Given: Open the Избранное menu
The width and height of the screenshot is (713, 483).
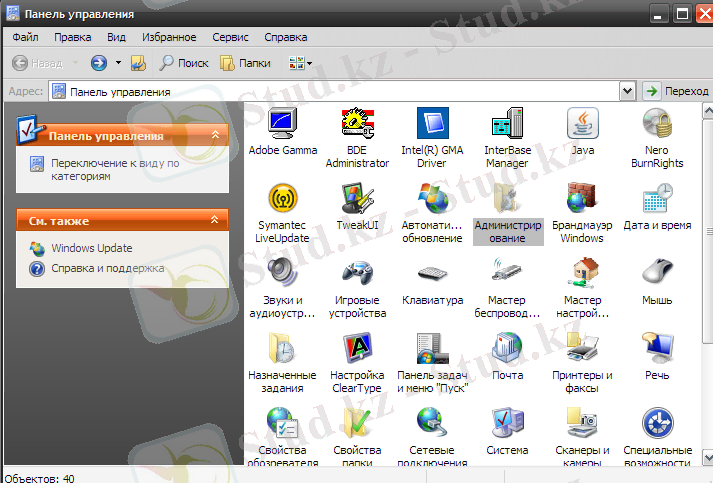Looking at the screenshot, I should [x=169, y=37].
